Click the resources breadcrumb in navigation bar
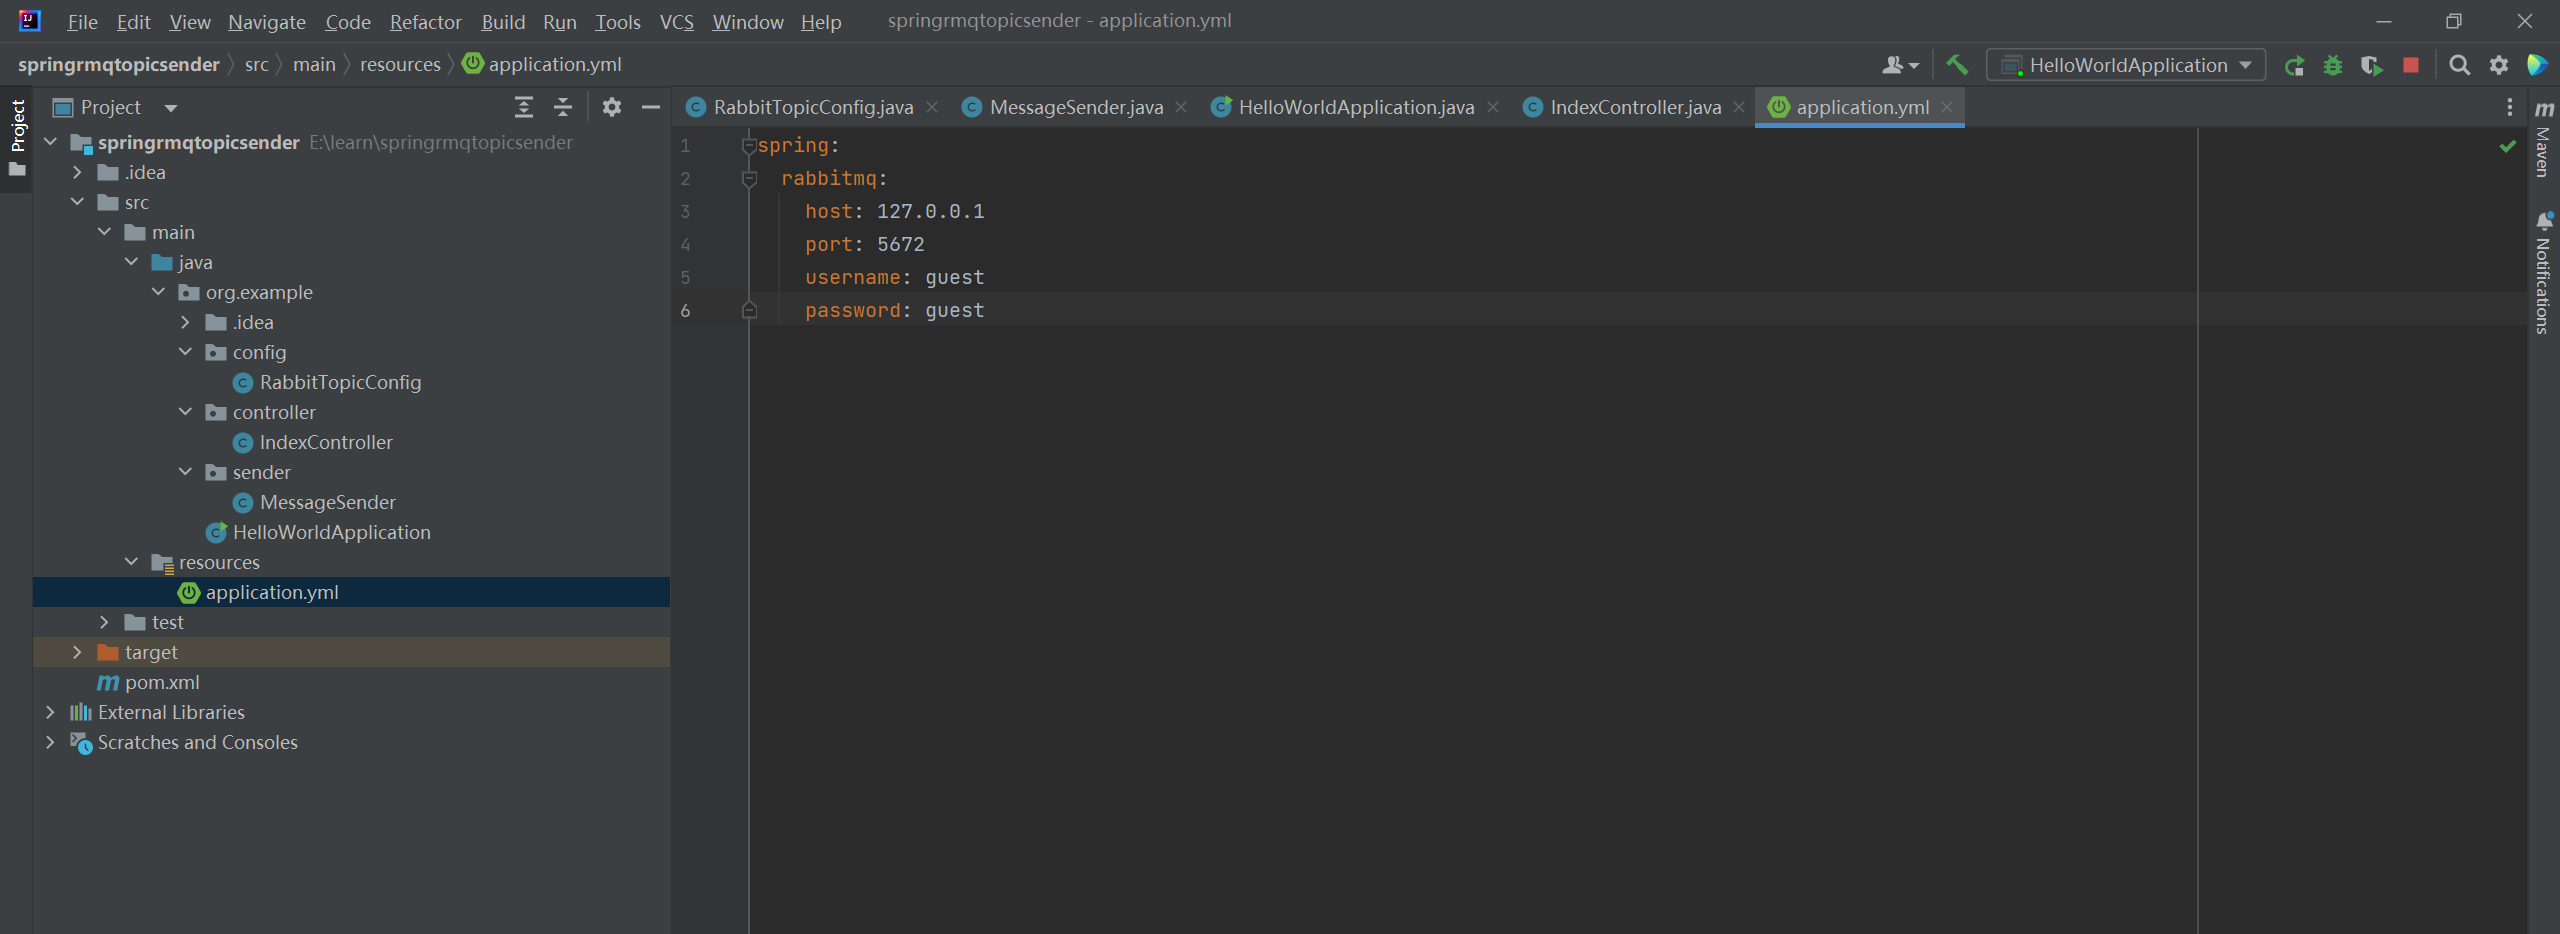This screenshot has height=934, width=2560. (x=400, y=65)
